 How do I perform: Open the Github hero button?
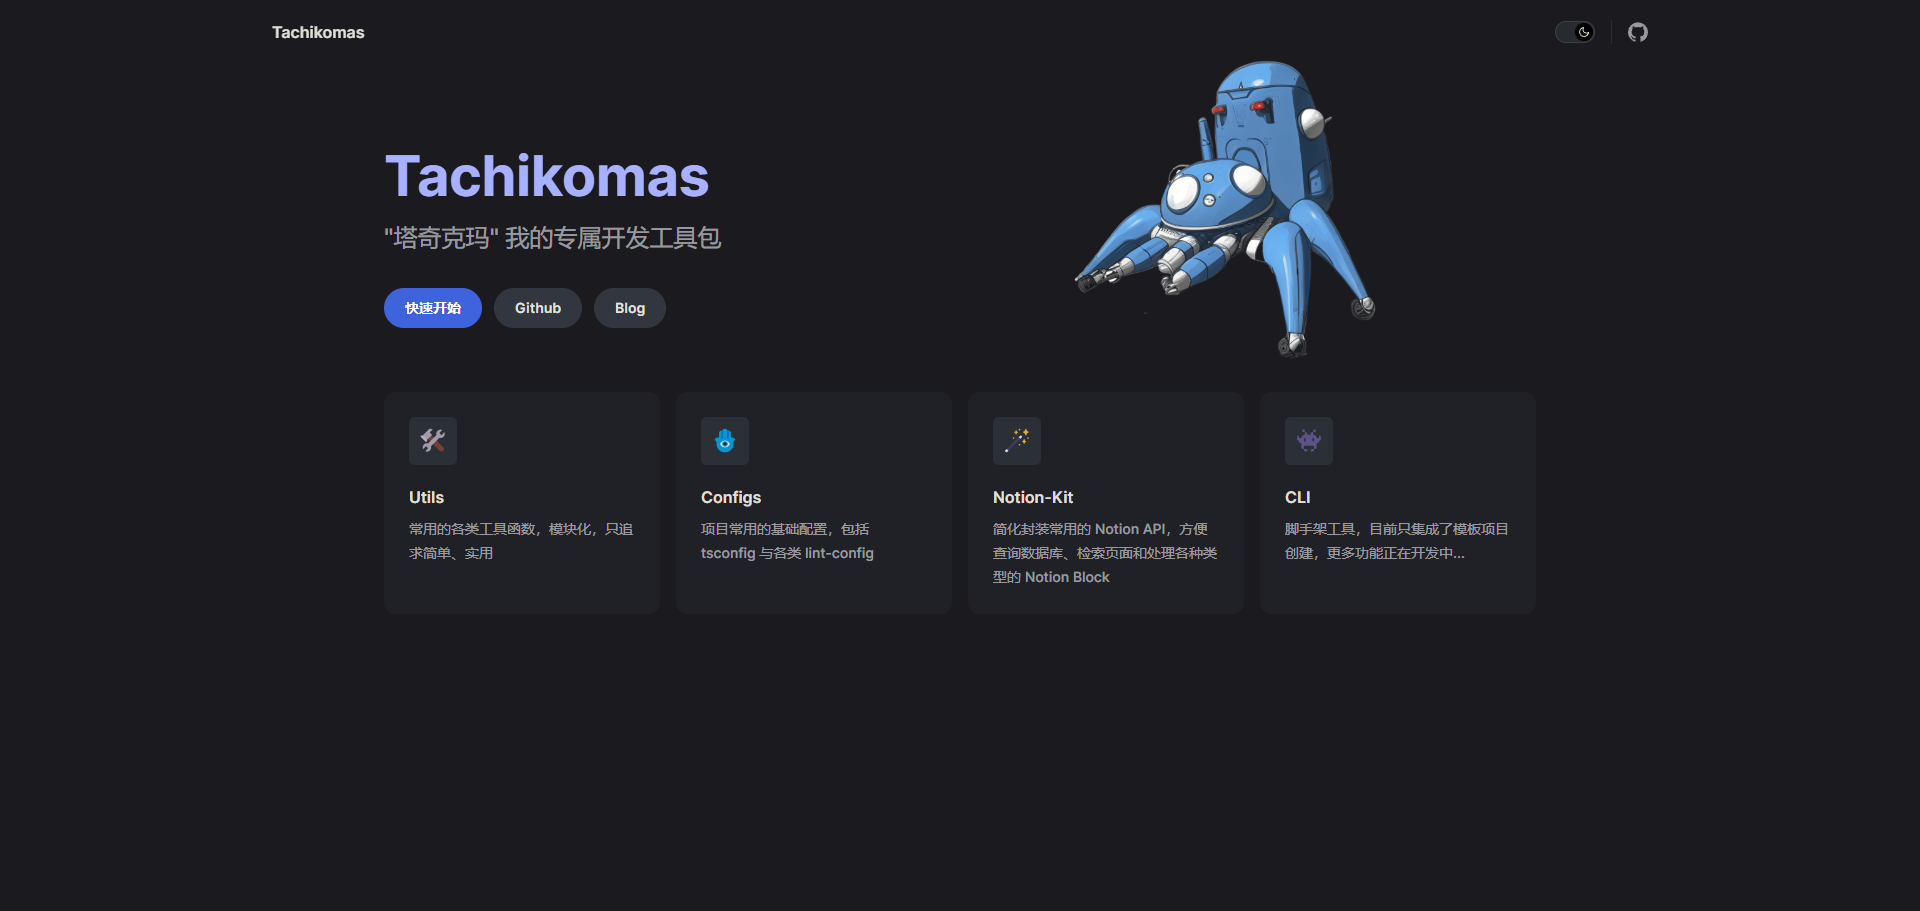(x=538, y=308)
